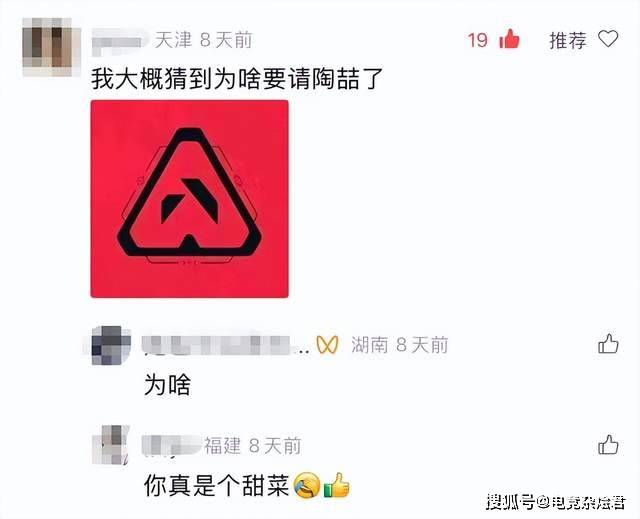Tap the heart icon next to 推荐

(608, 39)
